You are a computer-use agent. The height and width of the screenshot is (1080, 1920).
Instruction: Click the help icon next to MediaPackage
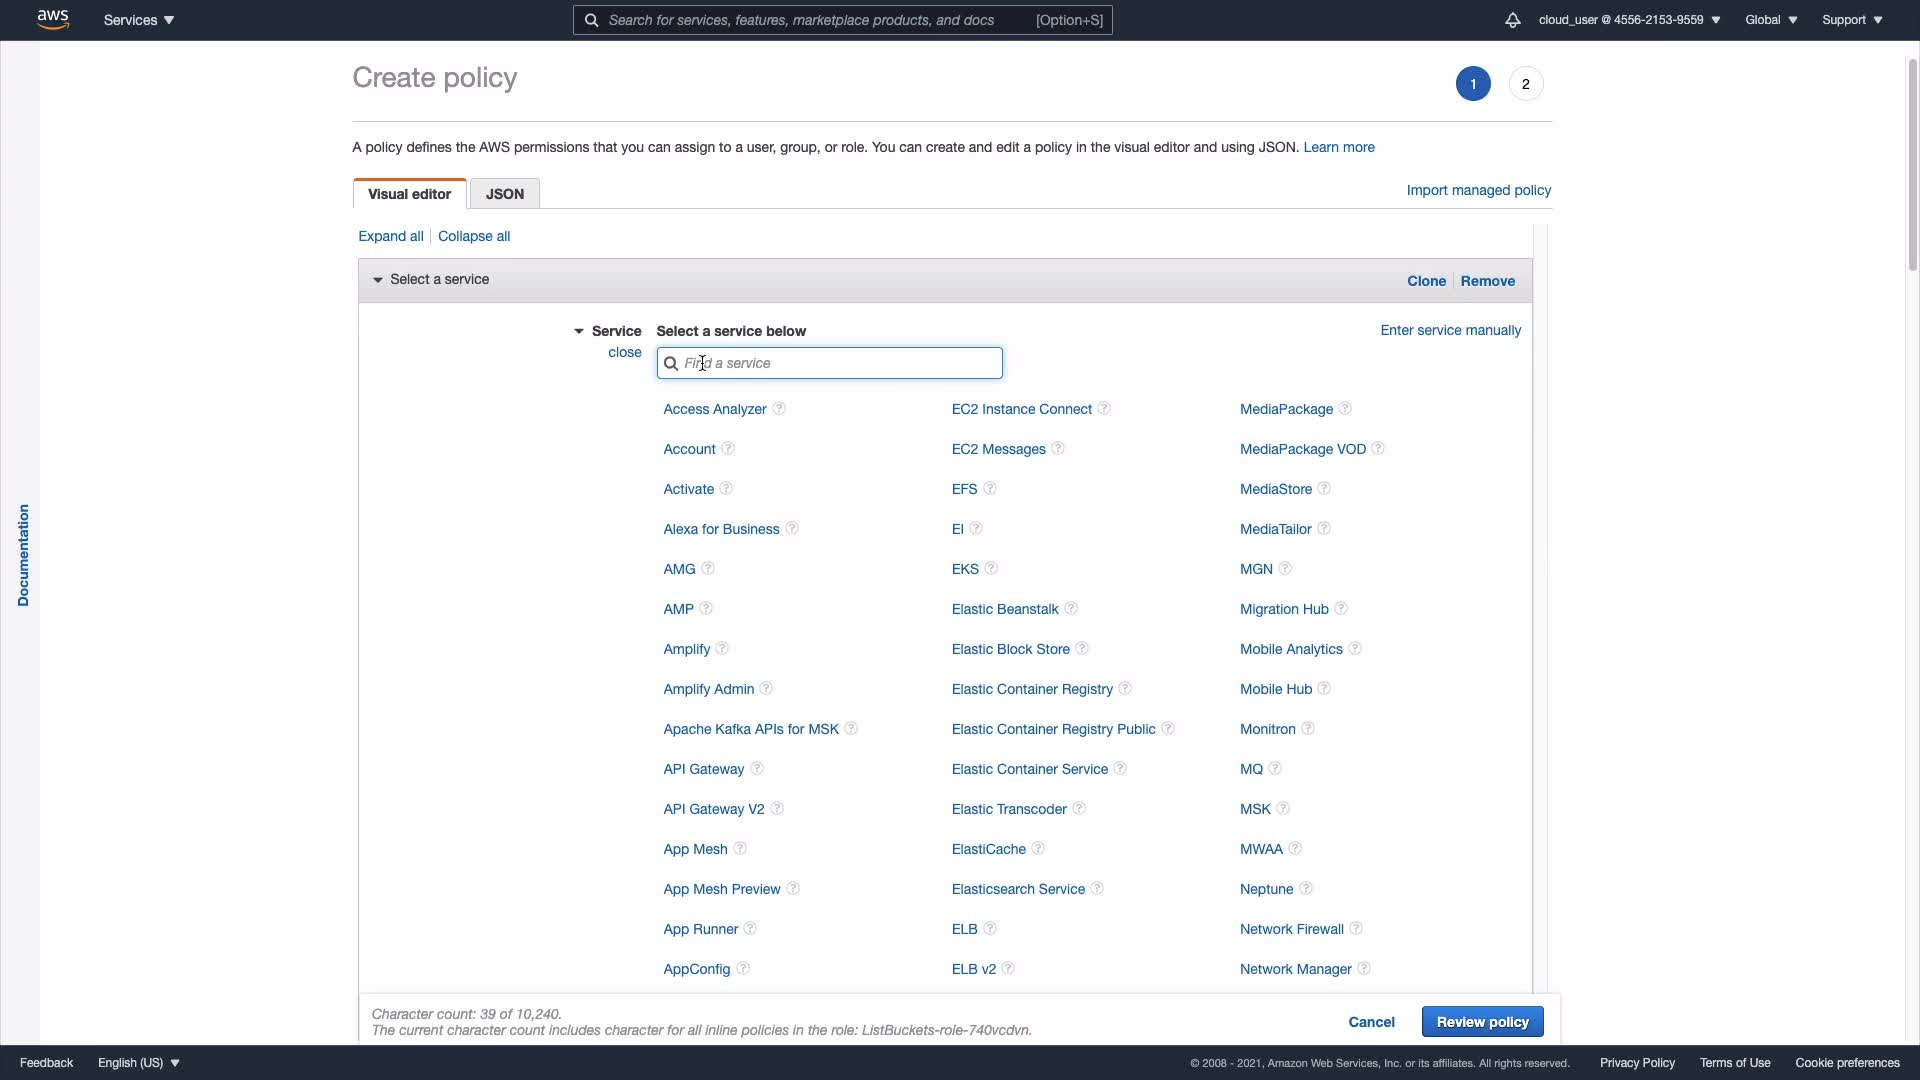[1345, 409]
